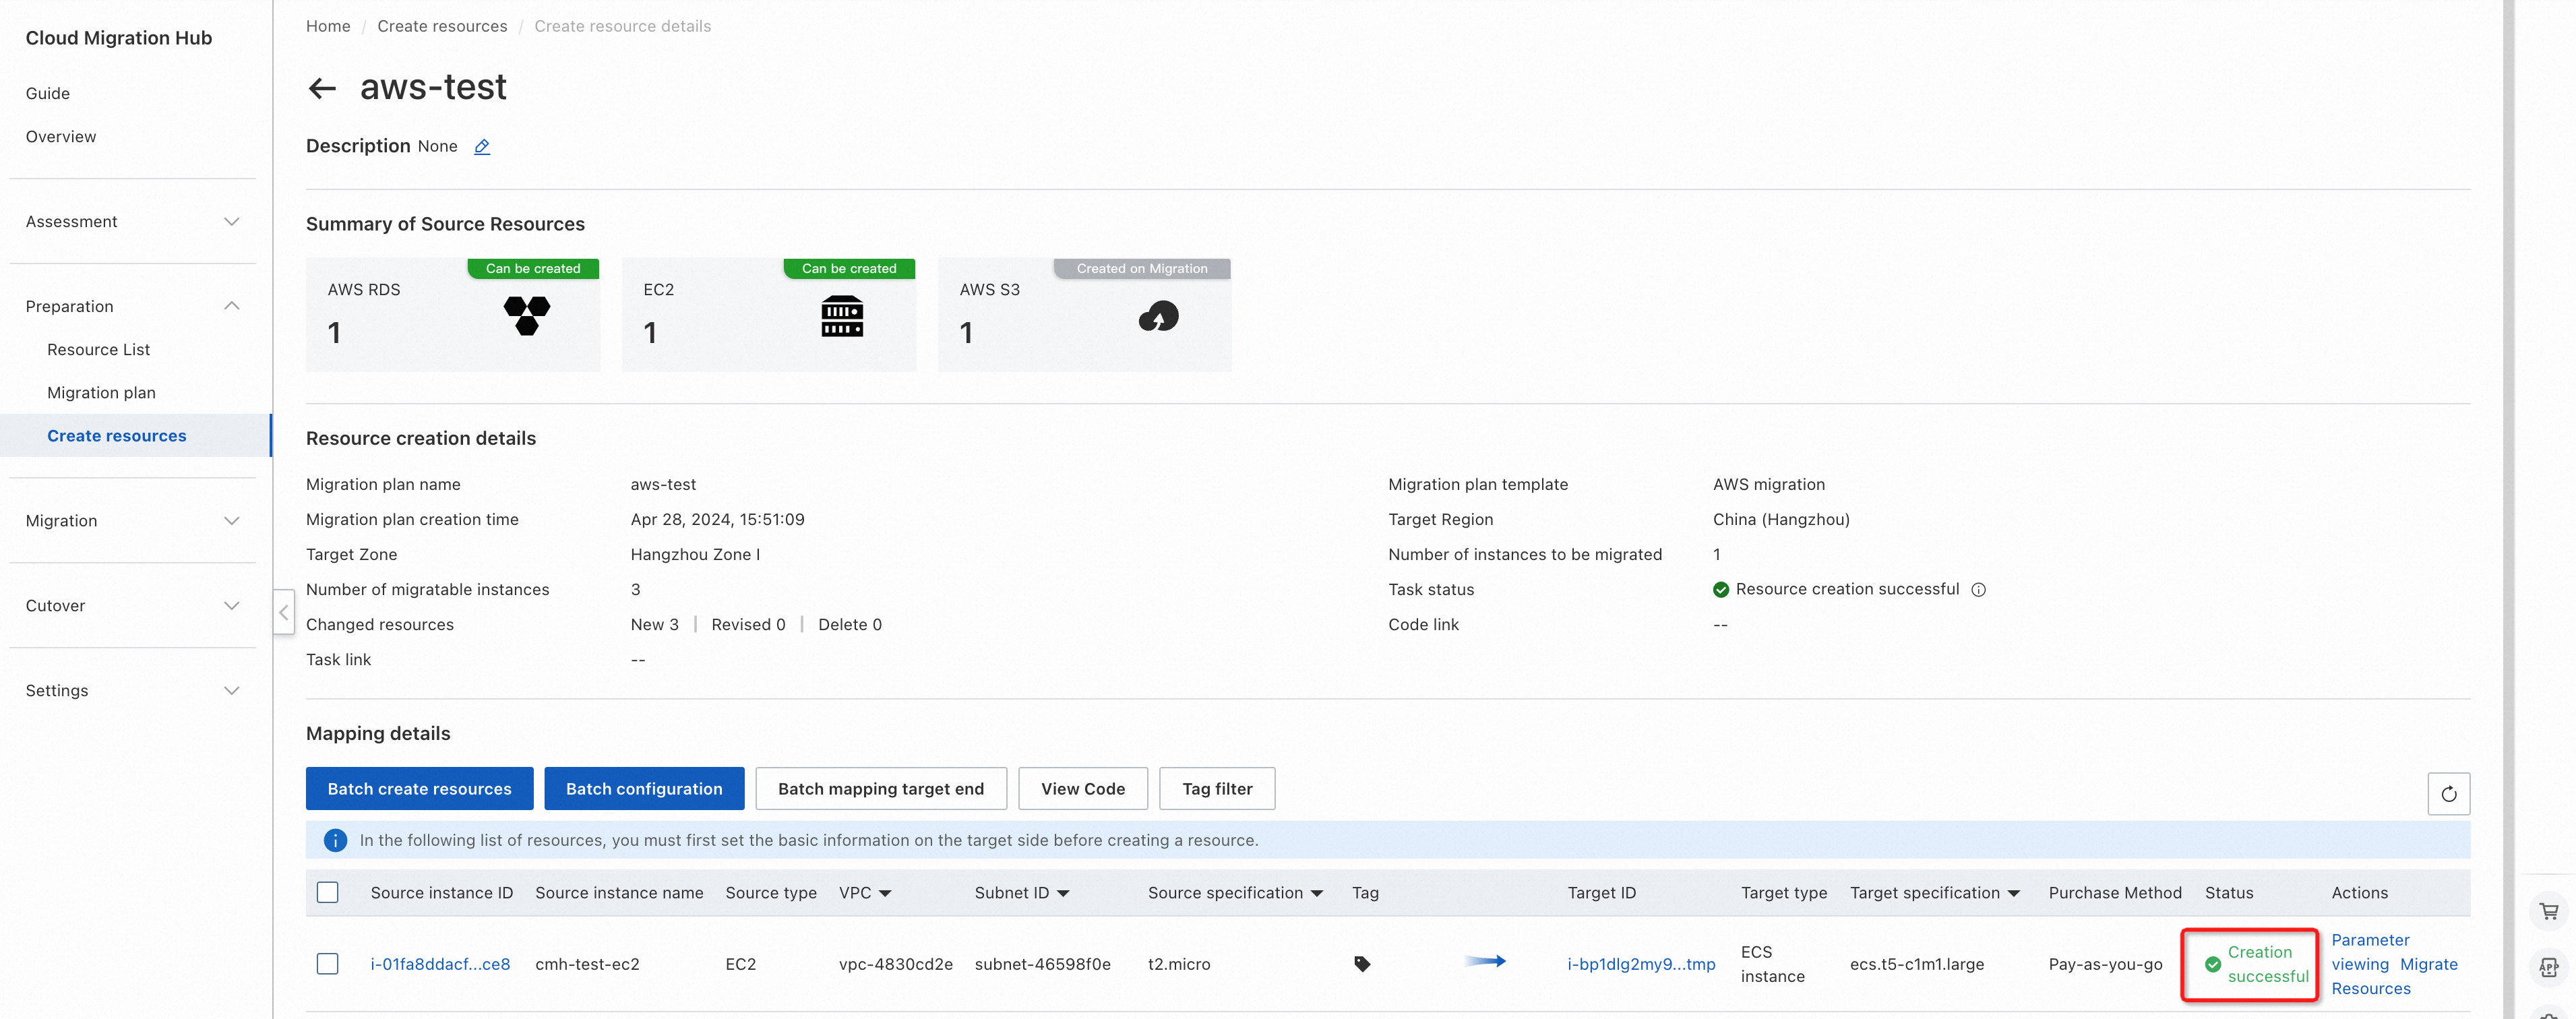Click the Tag filter button
Image resolution: width=2576 pixels, height=1019 pixels.
1217,789
